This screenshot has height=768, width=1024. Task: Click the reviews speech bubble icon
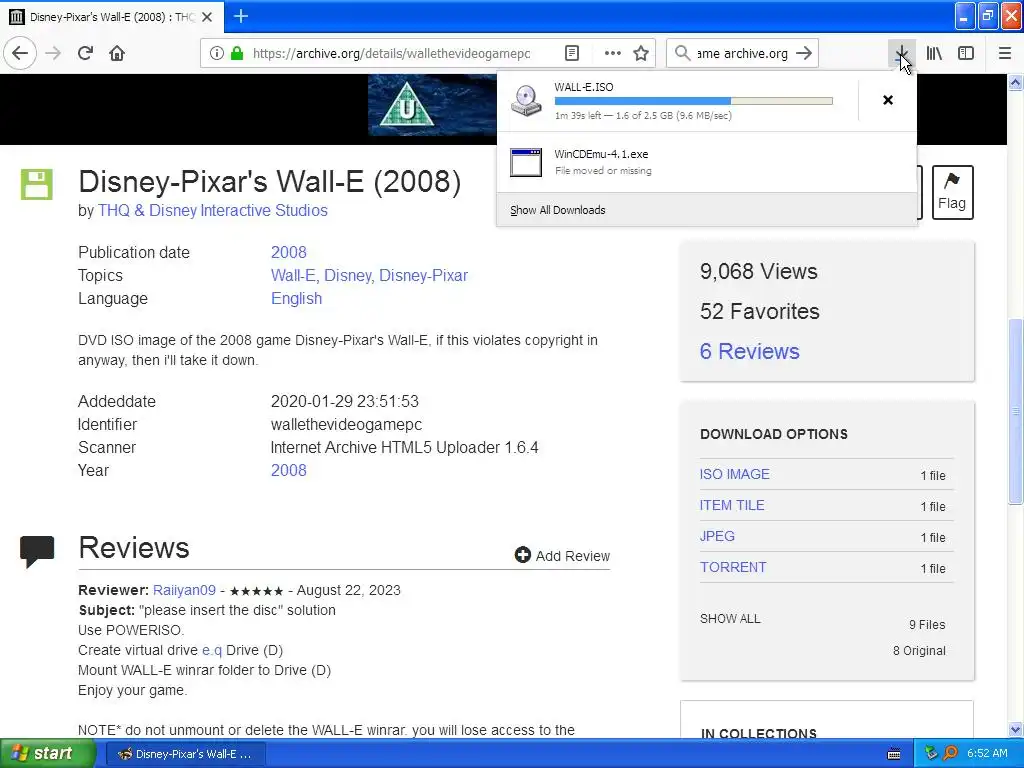[37, 551]
